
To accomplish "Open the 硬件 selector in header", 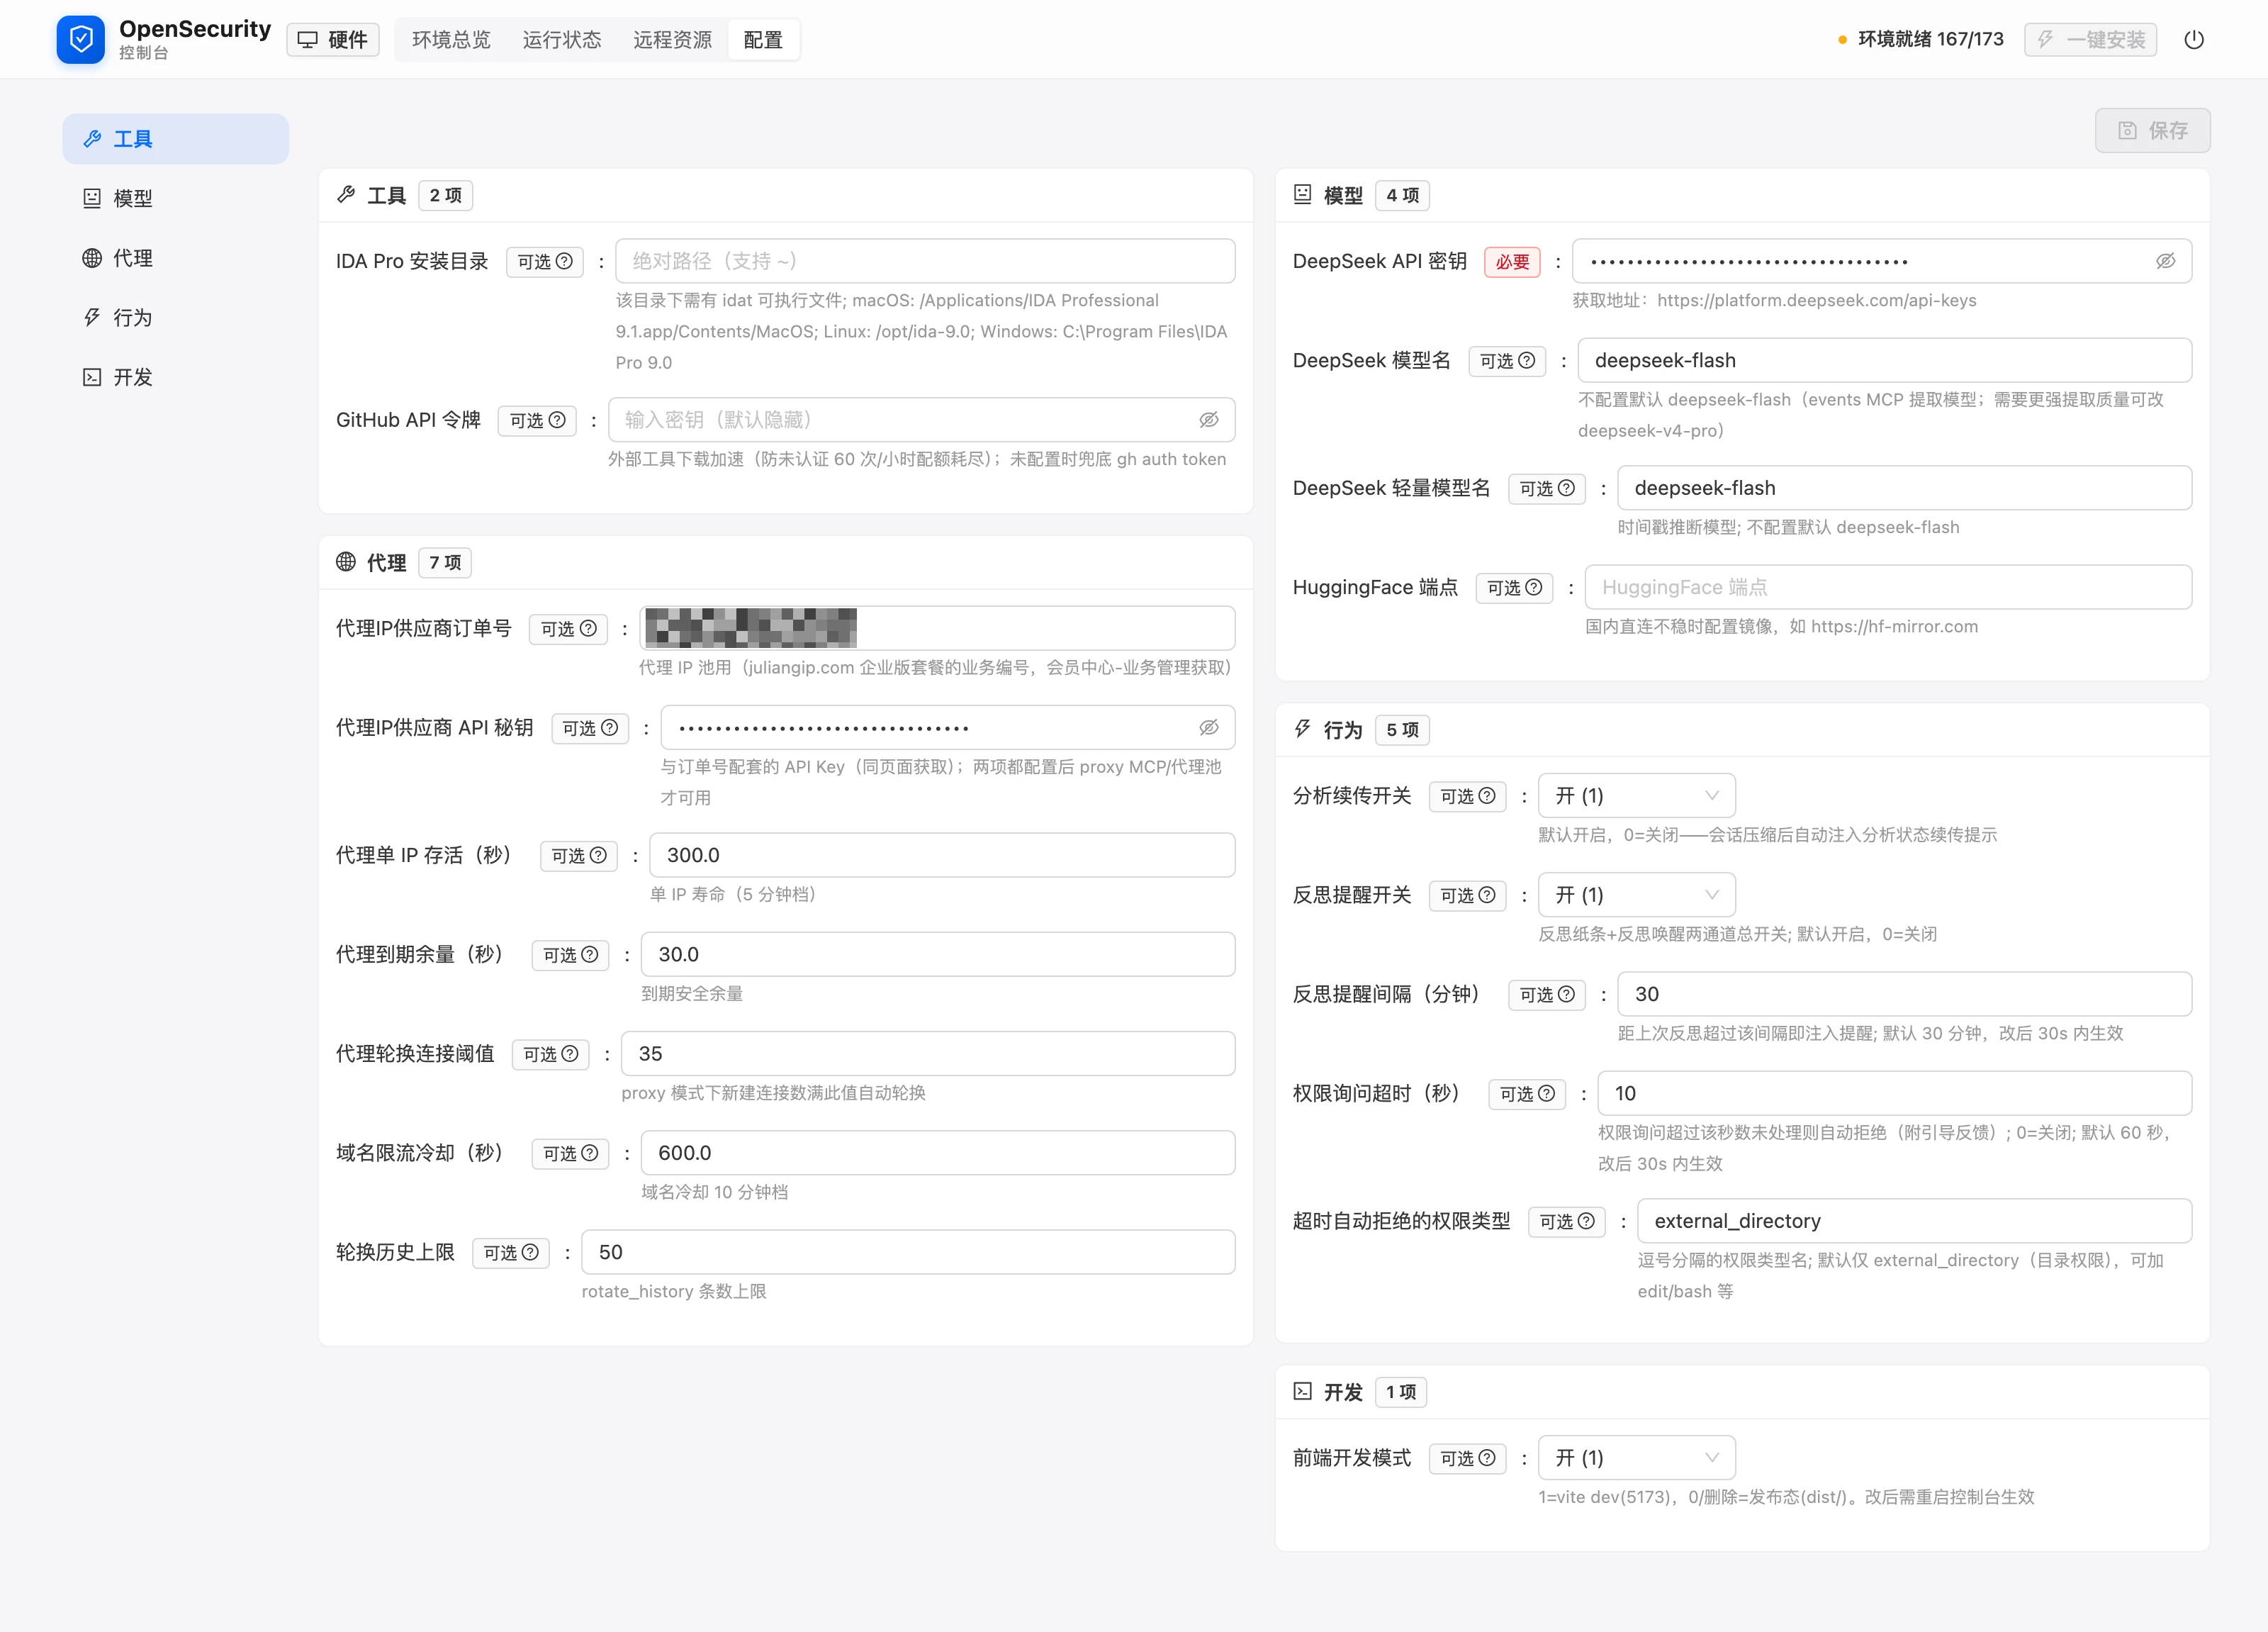I will [x=333, y=39].
